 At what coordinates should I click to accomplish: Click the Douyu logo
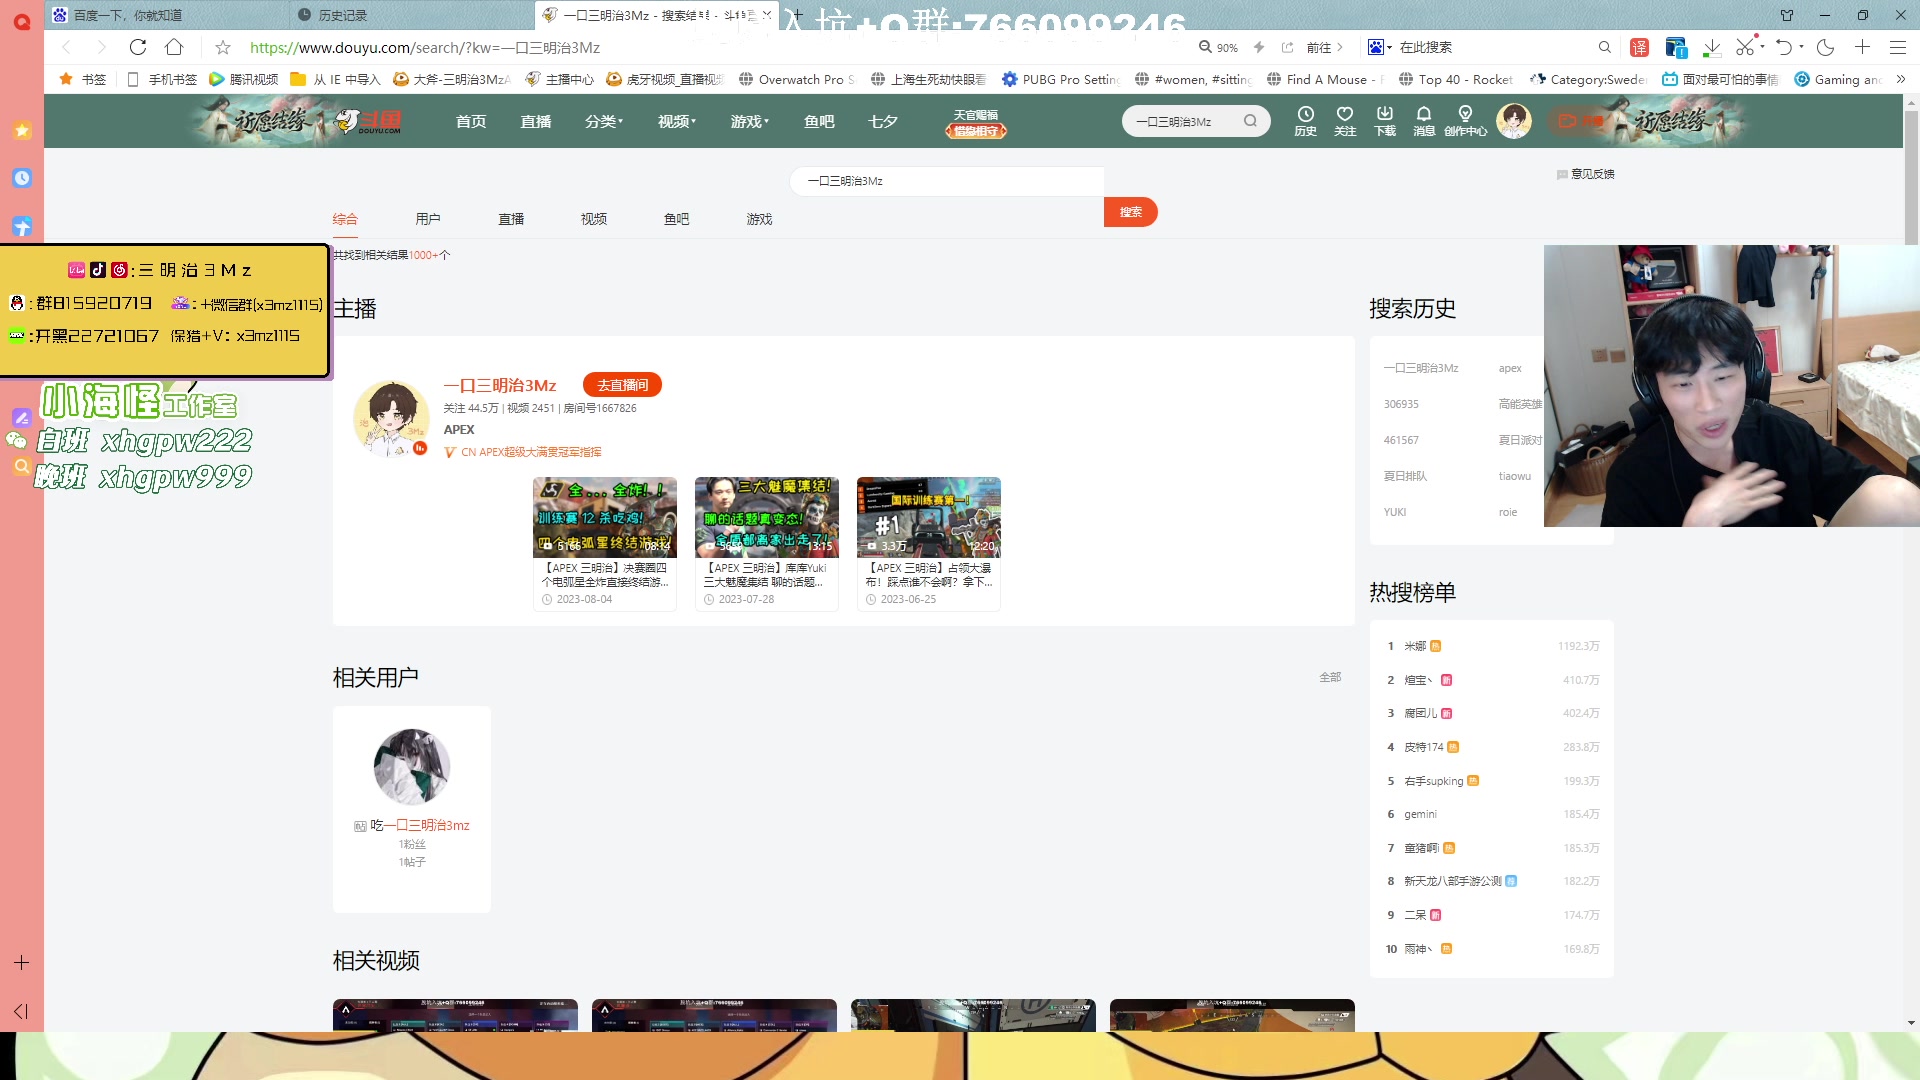pyautogui.click(x=369, y=121)
